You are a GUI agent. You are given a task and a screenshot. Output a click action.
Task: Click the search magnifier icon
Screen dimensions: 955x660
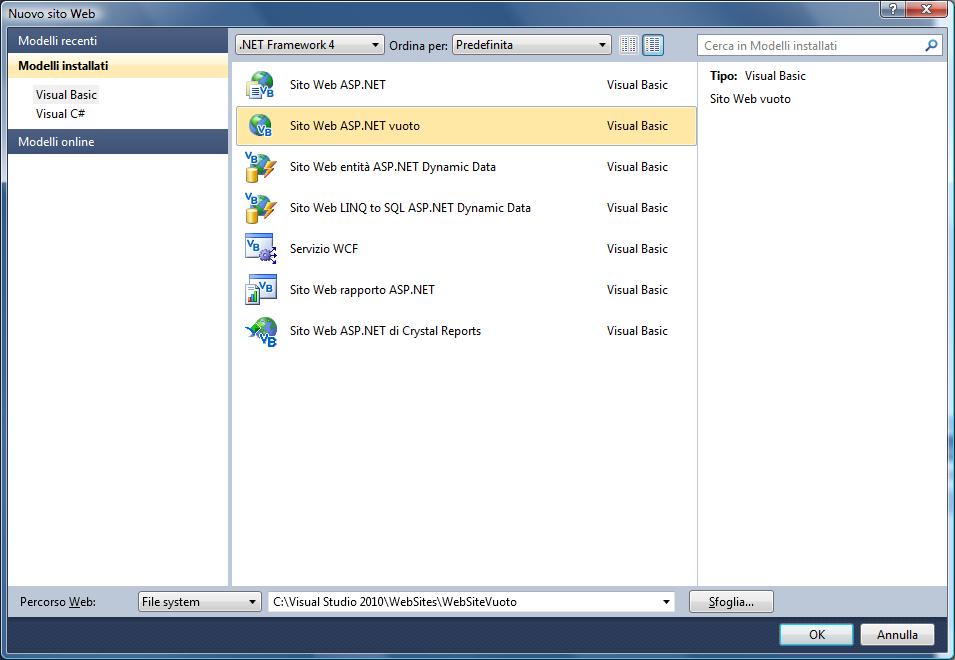coord(931,46)
